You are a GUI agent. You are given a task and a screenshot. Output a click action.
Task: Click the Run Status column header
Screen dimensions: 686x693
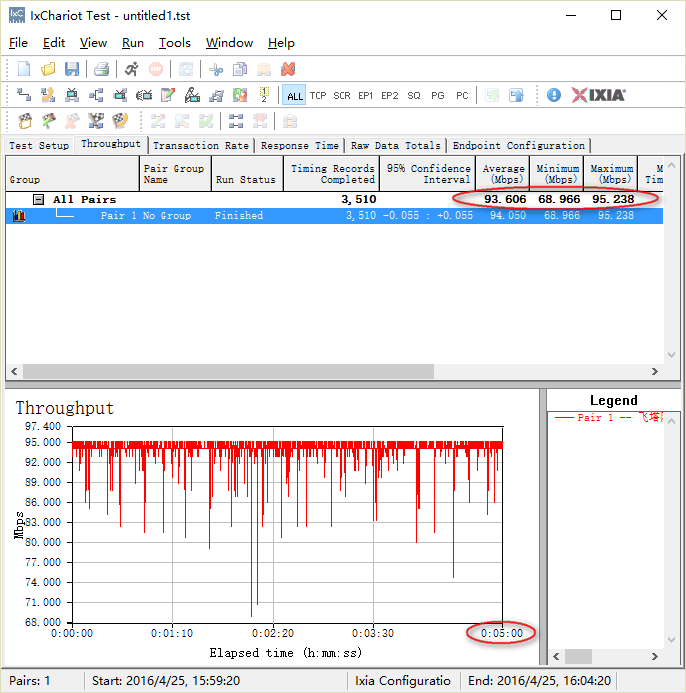tap(247, 174)
